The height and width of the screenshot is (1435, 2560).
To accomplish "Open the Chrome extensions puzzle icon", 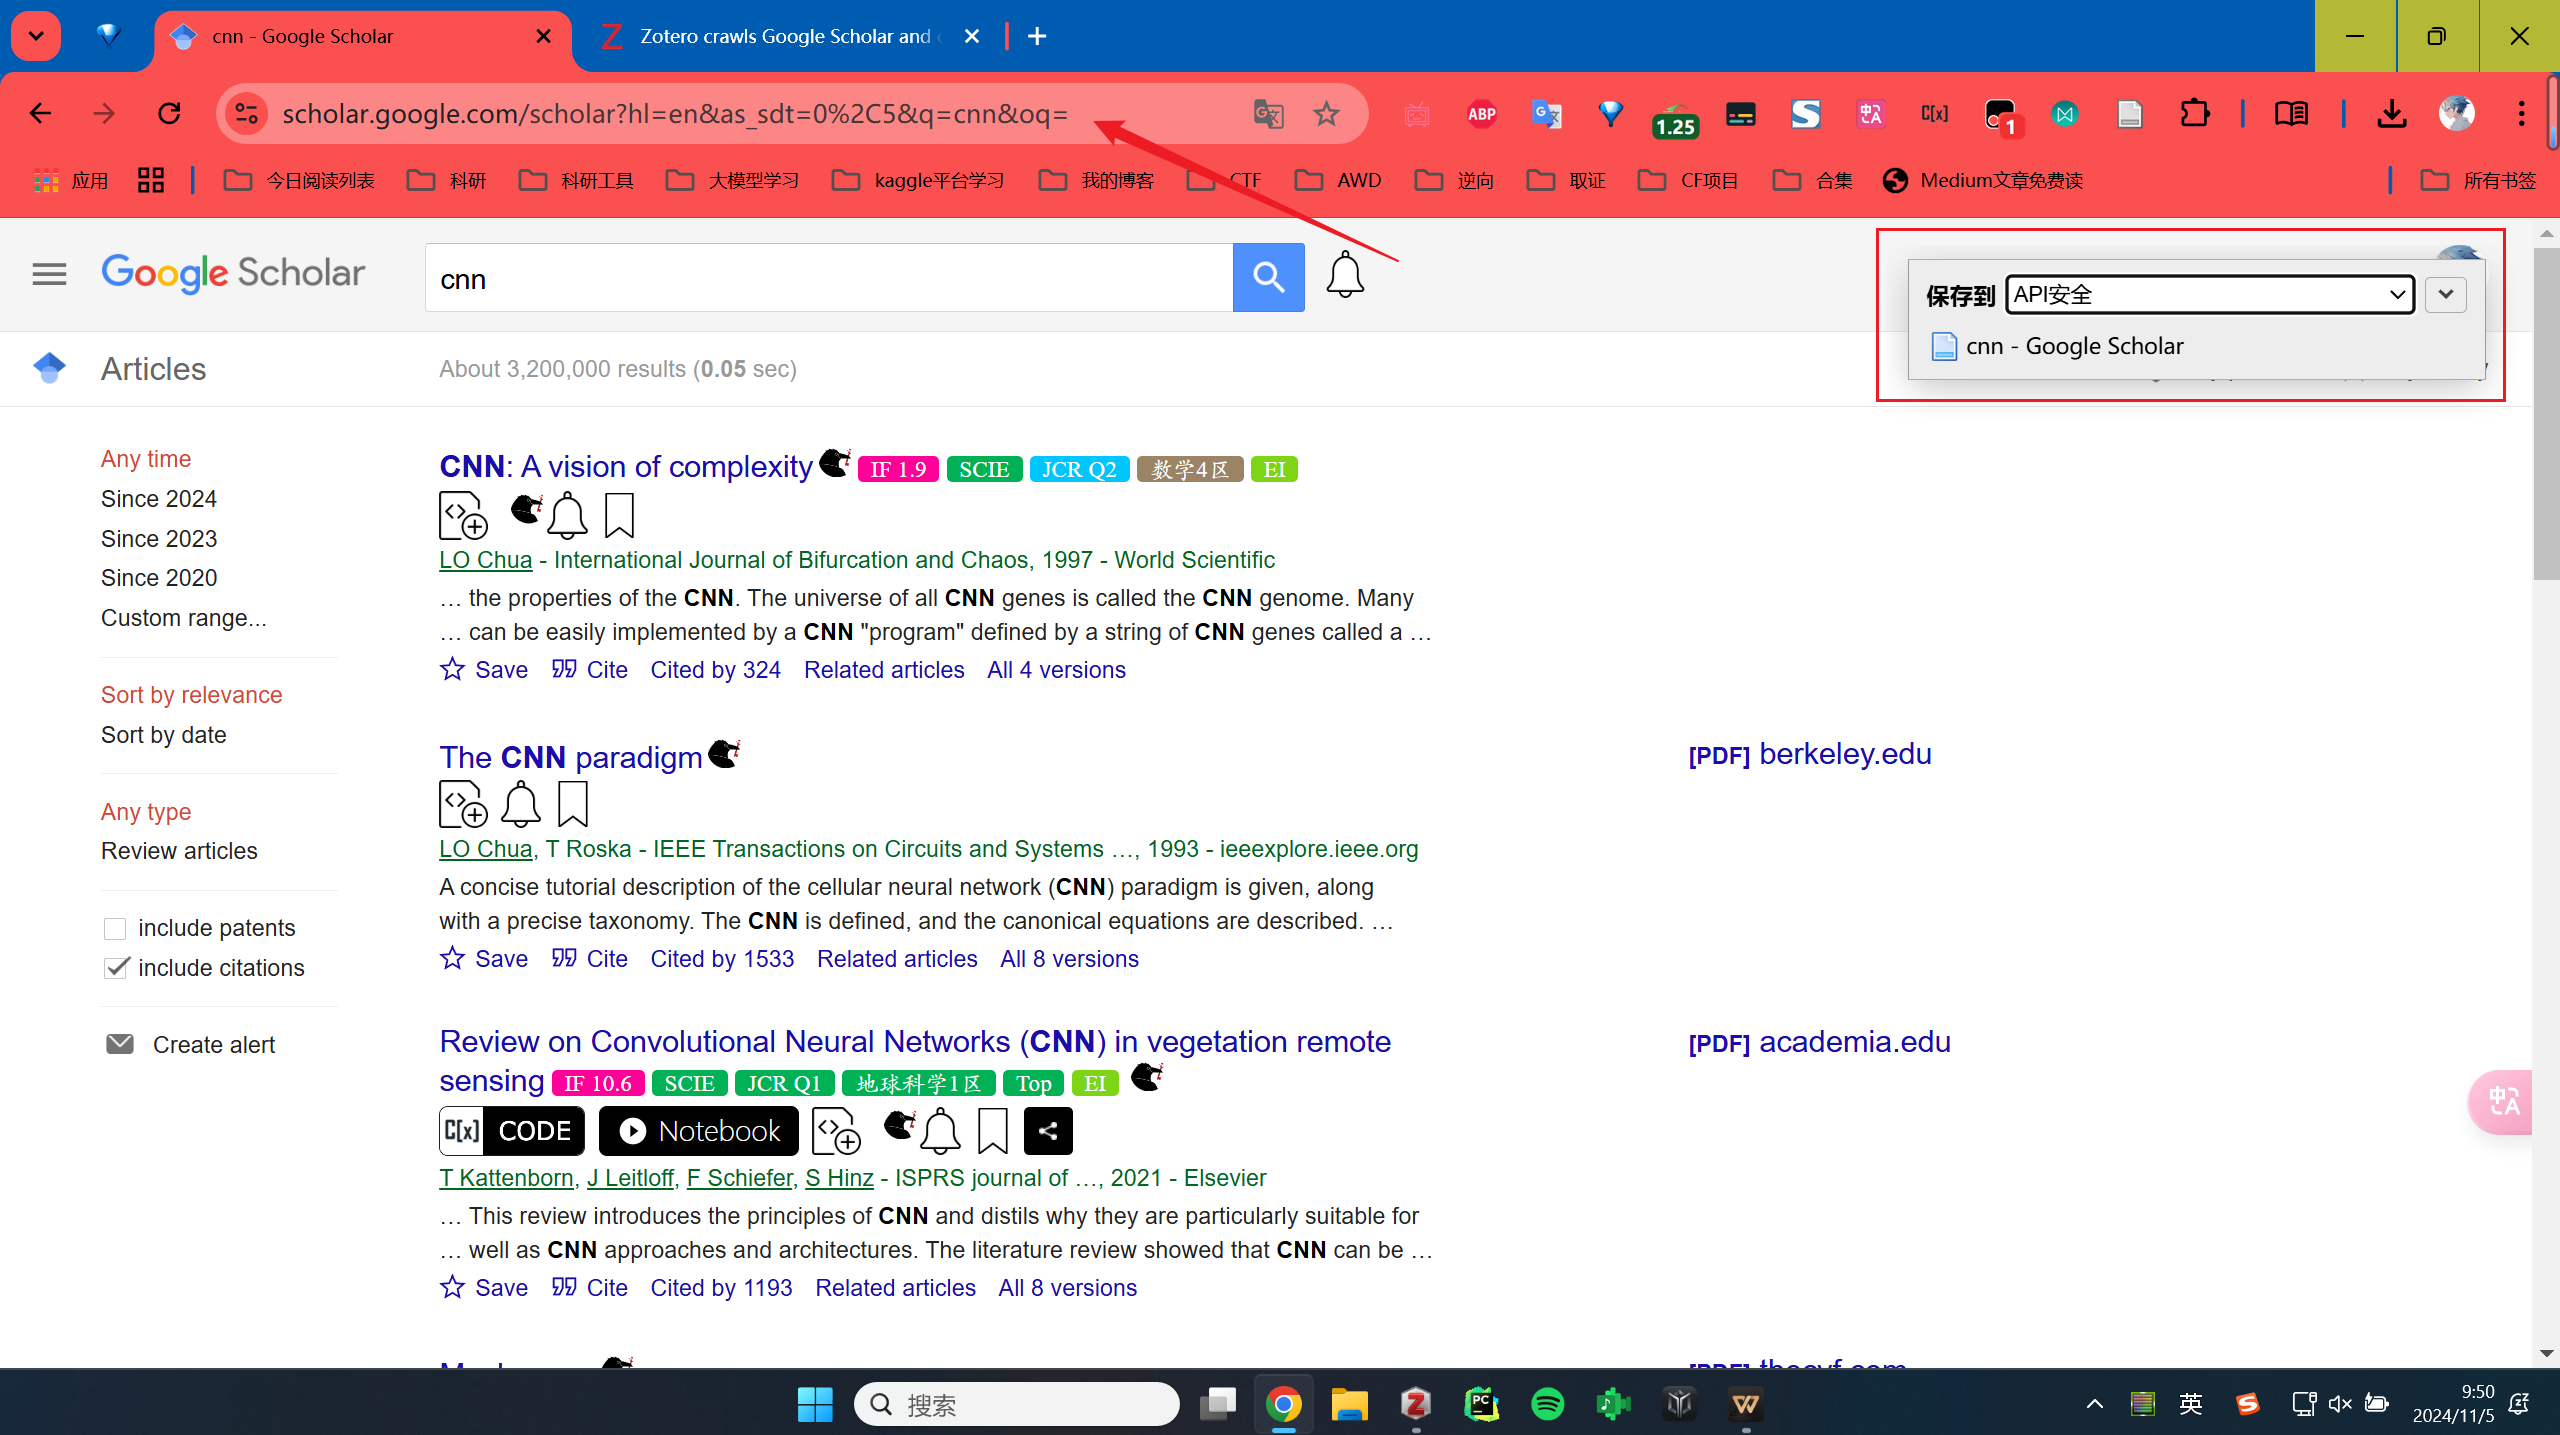I will (x=2194, y=114).
